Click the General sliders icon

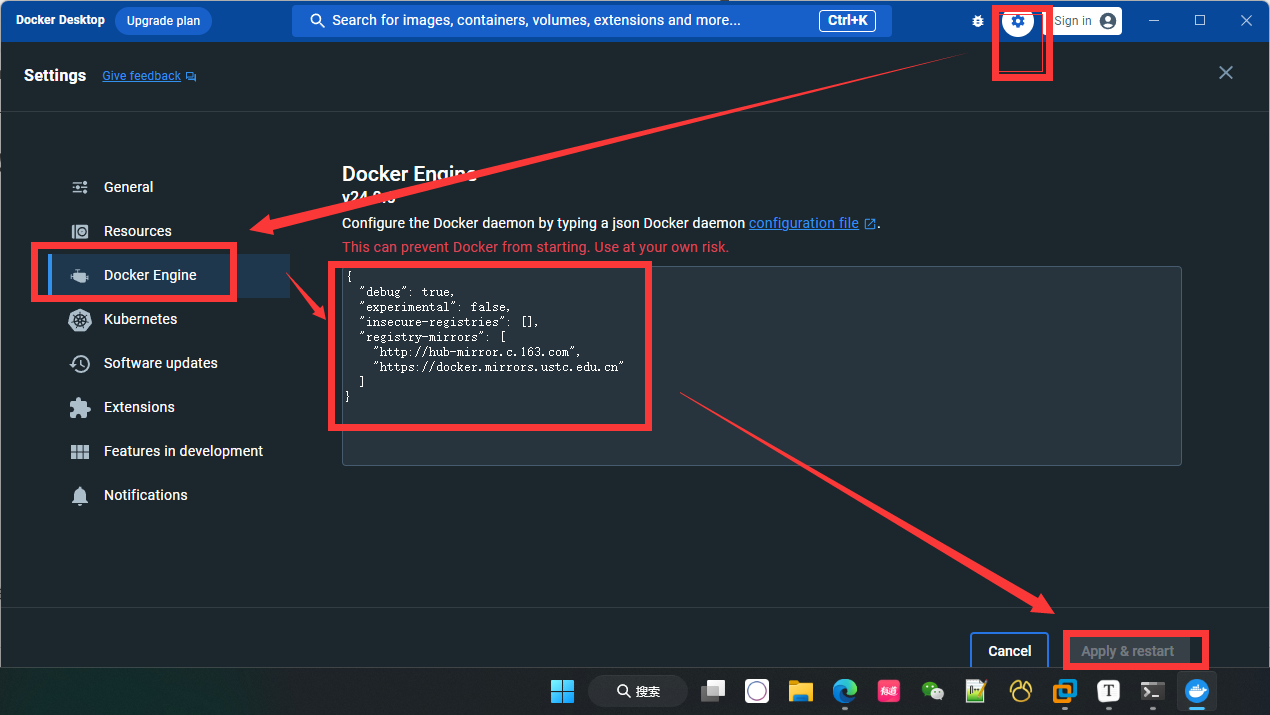[x=80, y=187]
